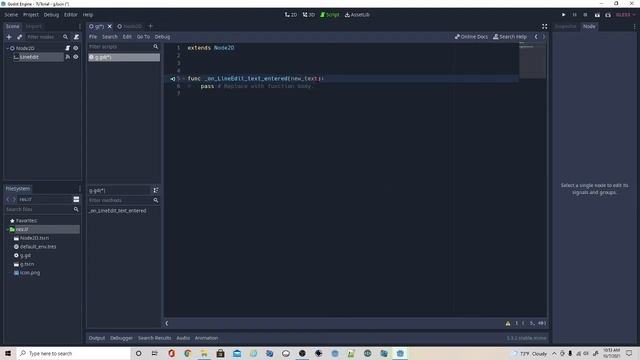
Task: Jump to _on_LineEdit_text_entered method
Action: coord(118,211)
